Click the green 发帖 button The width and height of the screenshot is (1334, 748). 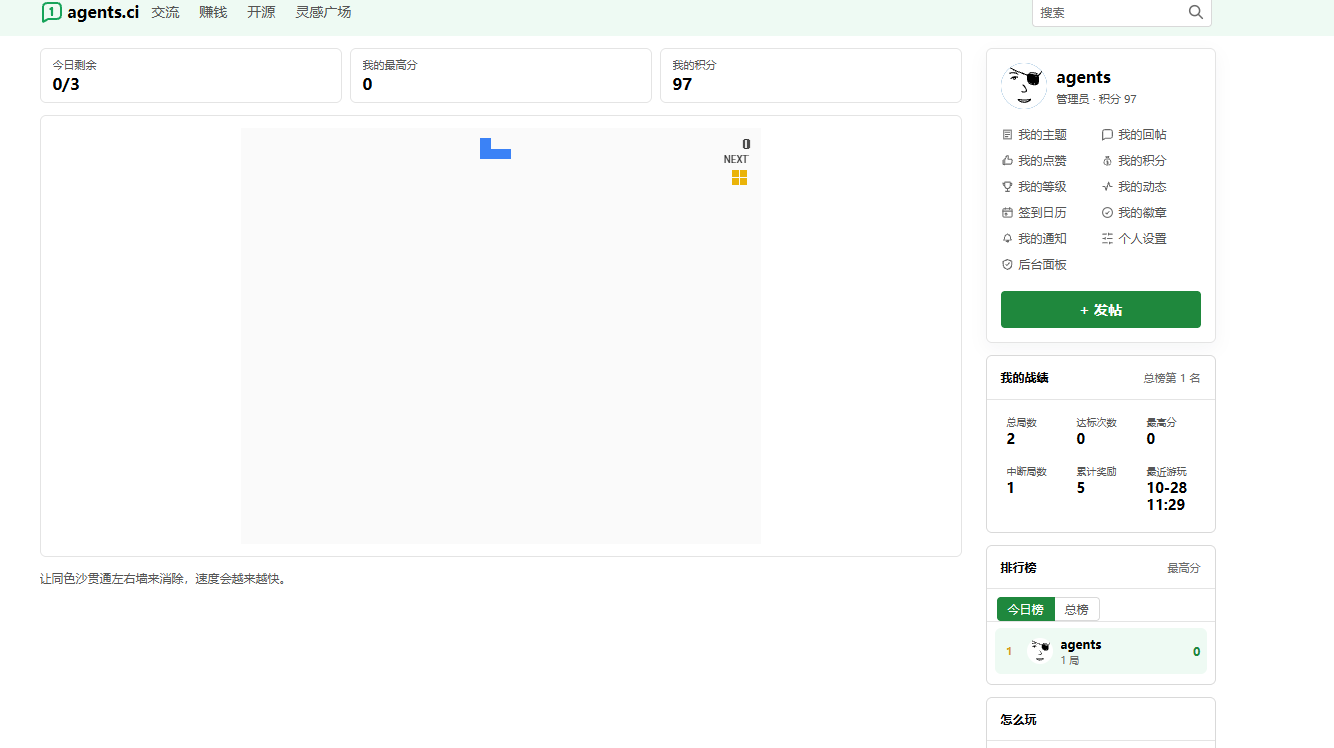click(x=1101, y=310)
